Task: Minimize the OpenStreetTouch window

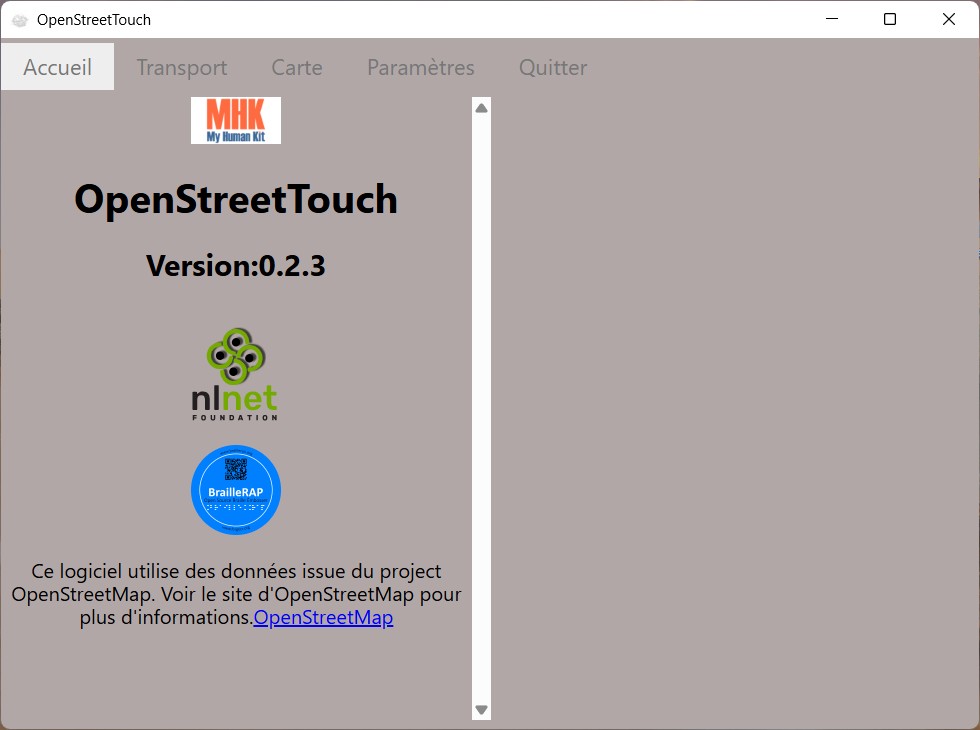Action: pyautogui.click(x=831, y=19)
